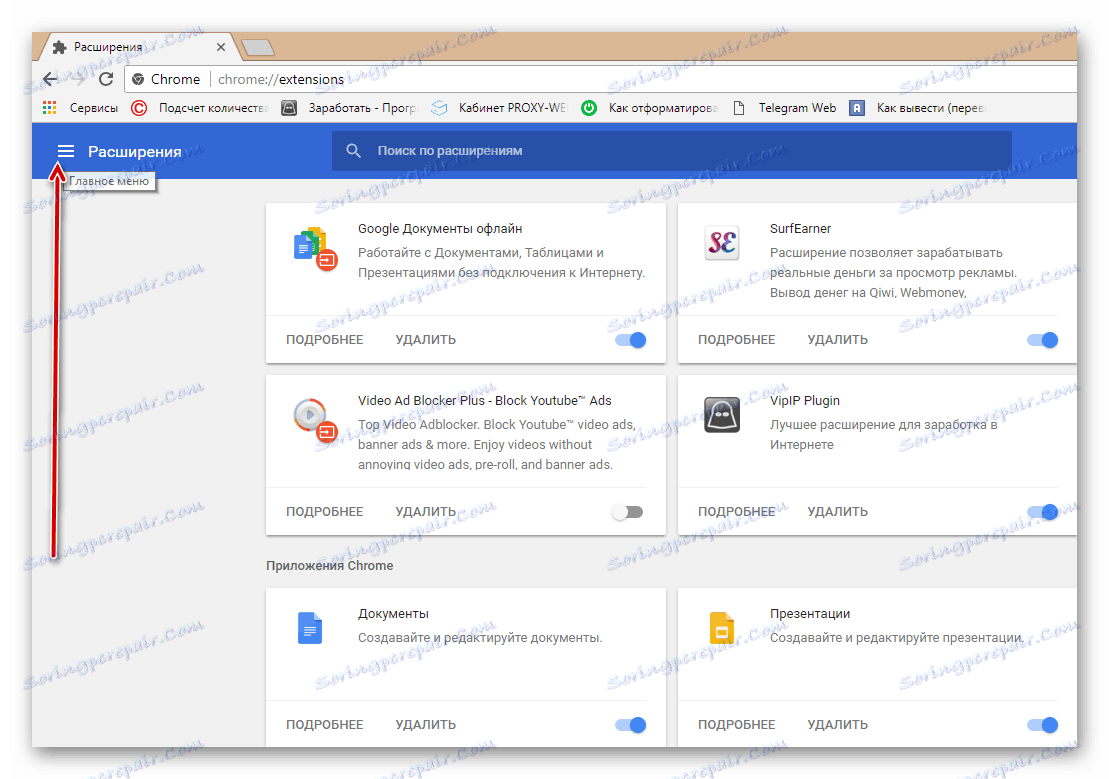Click УДАЛИТЬ for Google Документы офлайн
This screenshot has width=1109, height=779.
pos(426,340)
